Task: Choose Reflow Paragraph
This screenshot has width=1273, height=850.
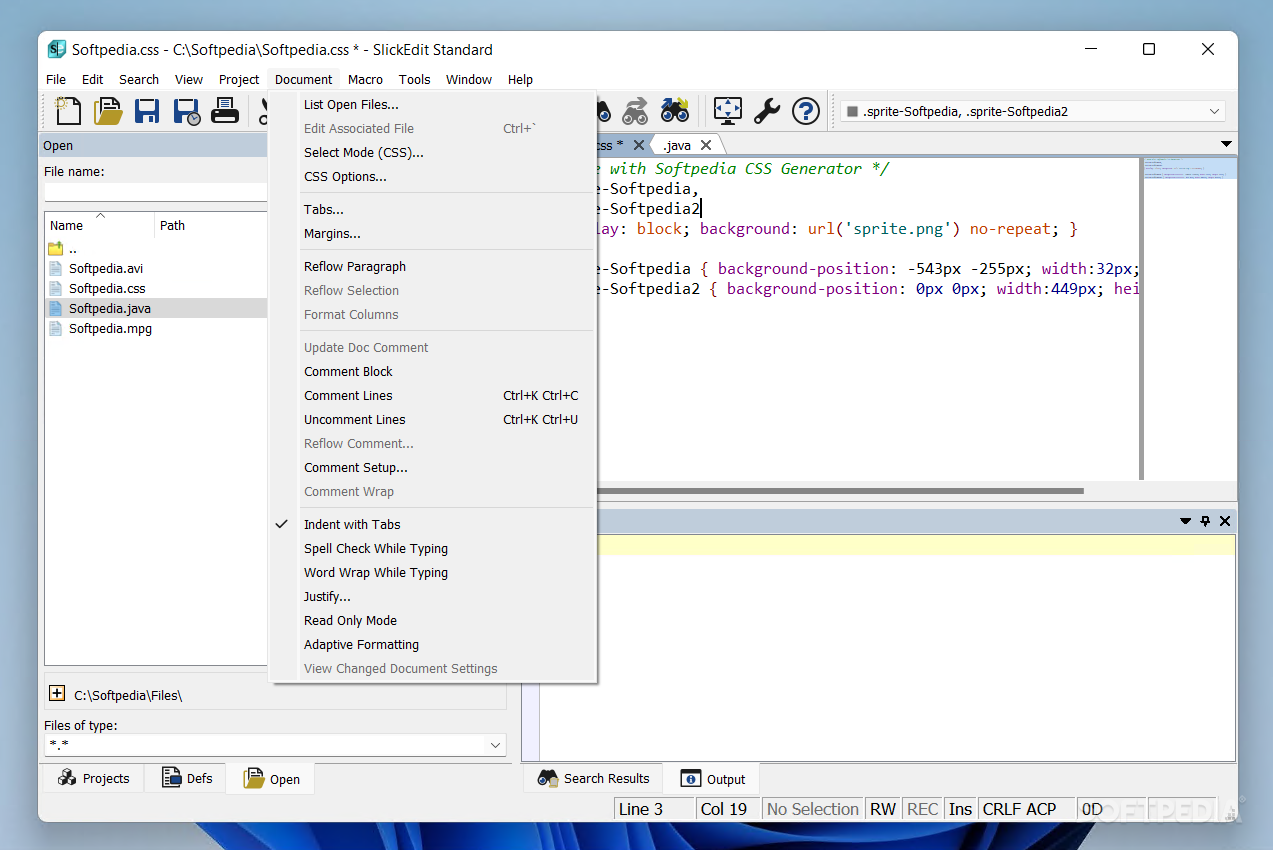Action: (355, 266)
